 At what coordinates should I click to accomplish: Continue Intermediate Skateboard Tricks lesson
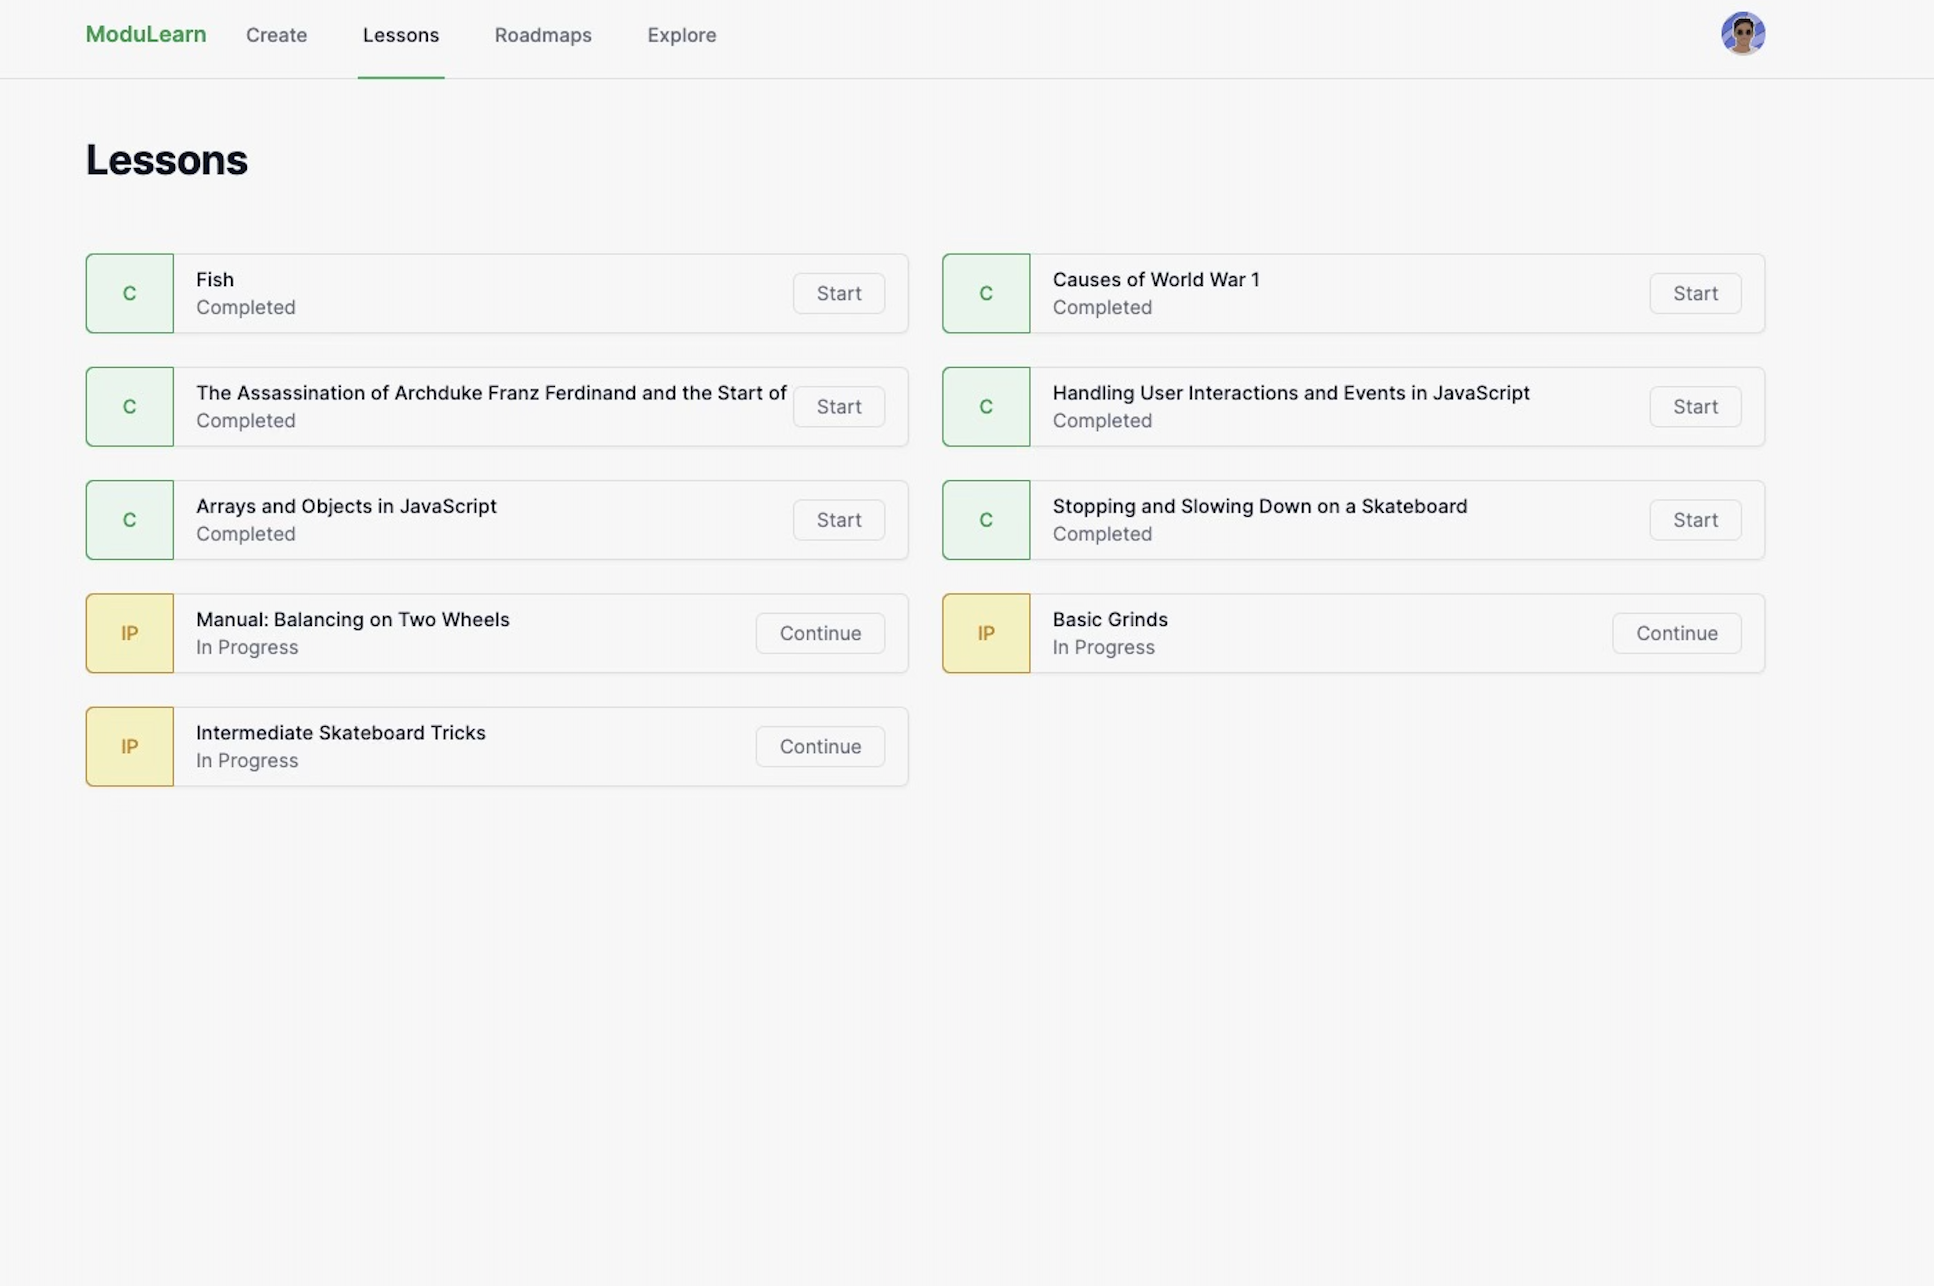(x=820, y=746)
